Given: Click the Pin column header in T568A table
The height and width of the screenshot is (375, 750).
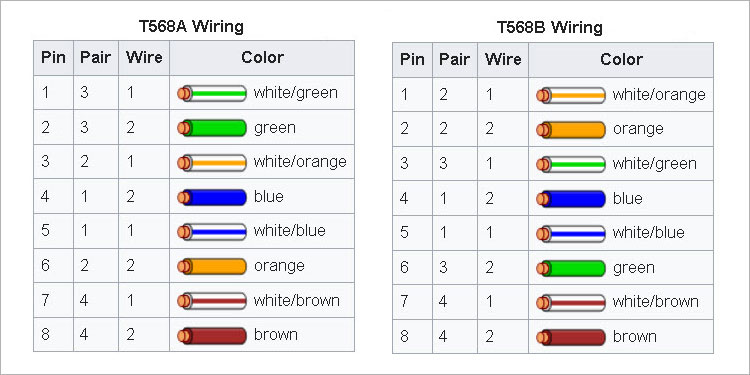Looking at the screenshot, I should pyautogui.click(x=54, y=58).
